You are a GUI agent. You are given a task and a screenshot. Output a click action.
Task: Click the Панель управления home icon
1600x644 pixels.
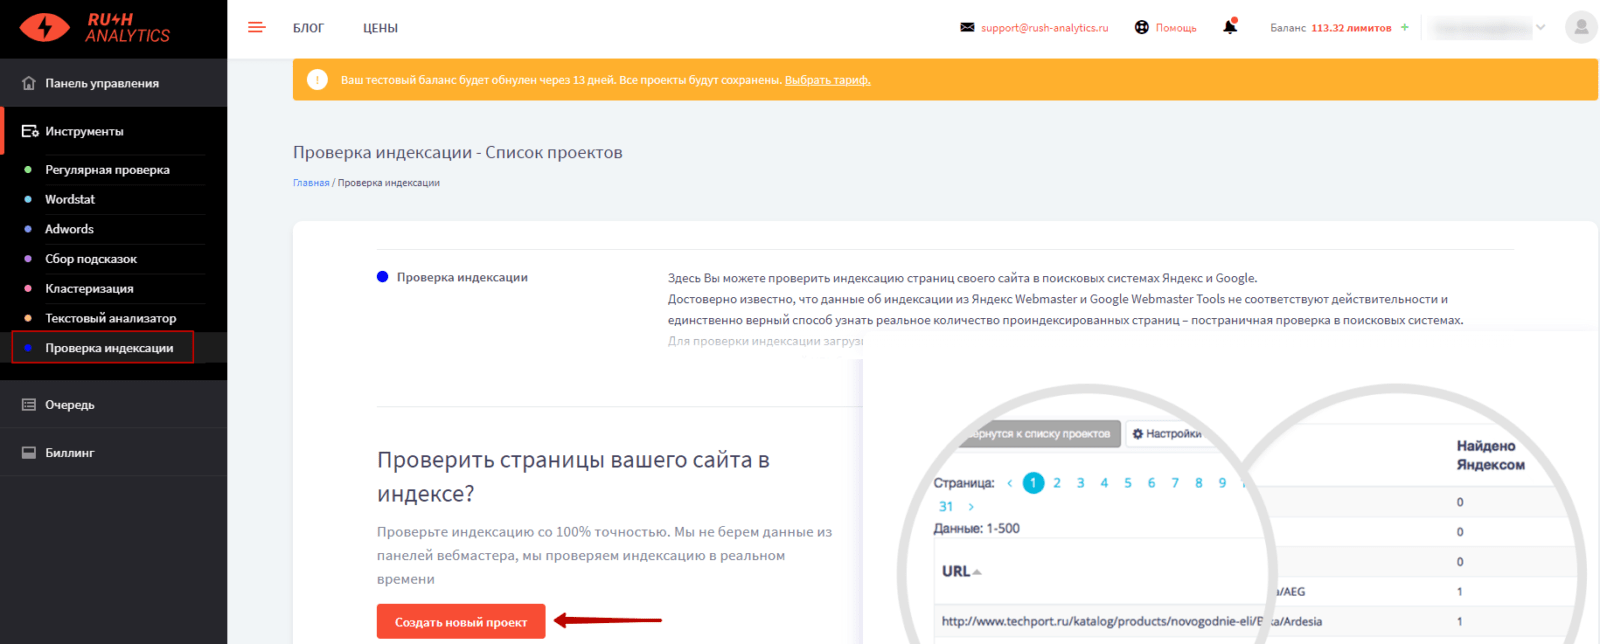29,83
